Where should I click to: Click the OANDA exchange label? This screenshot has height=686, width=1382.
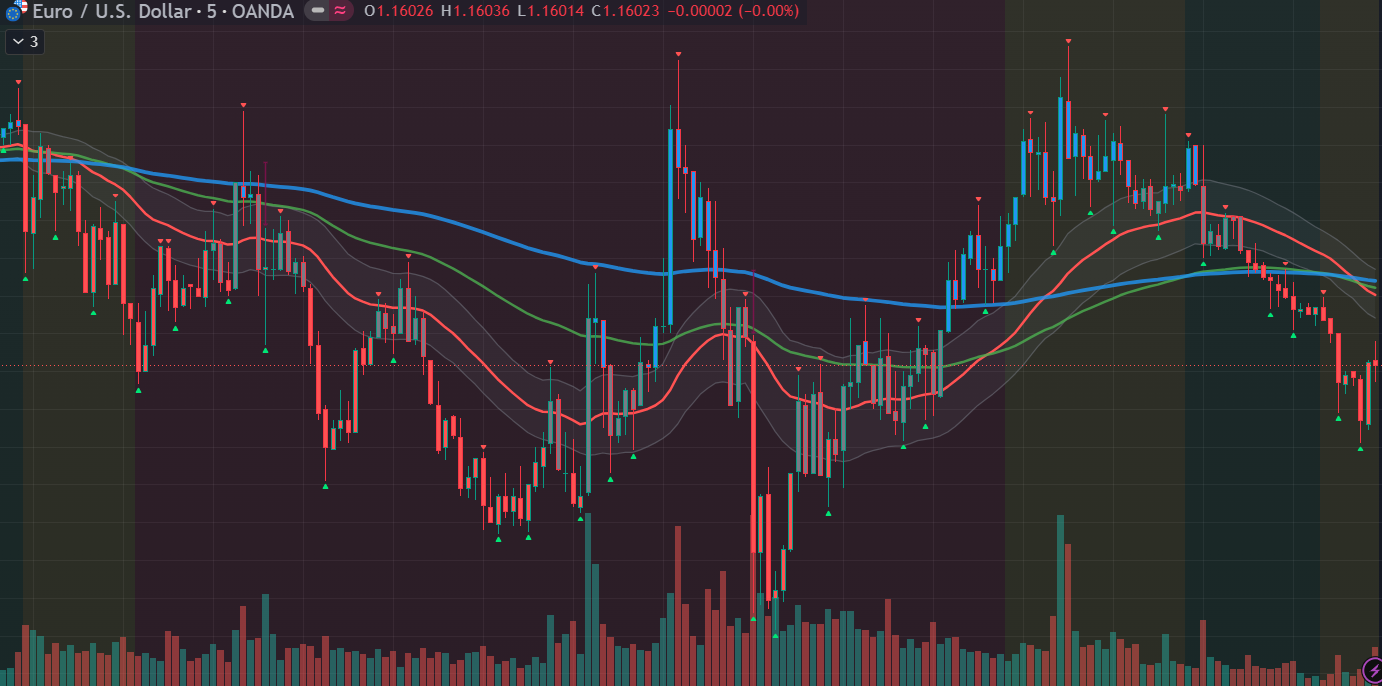click(262, 12)
